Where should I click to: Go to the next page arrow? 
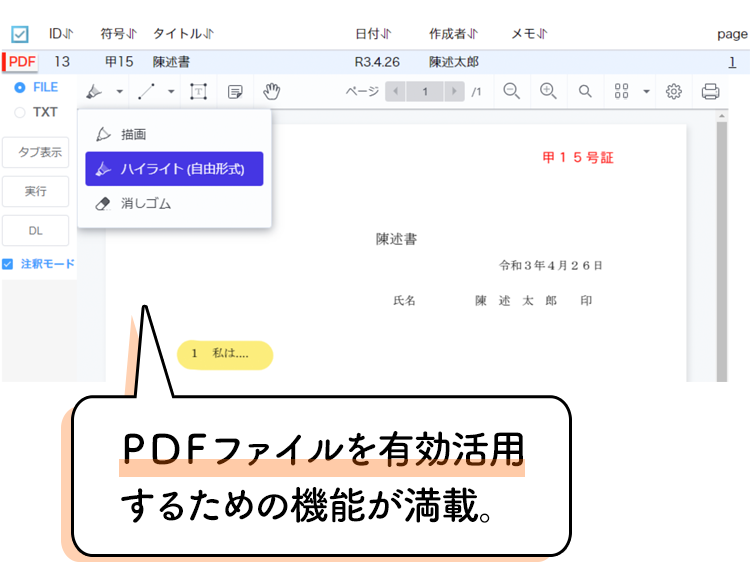454,91
